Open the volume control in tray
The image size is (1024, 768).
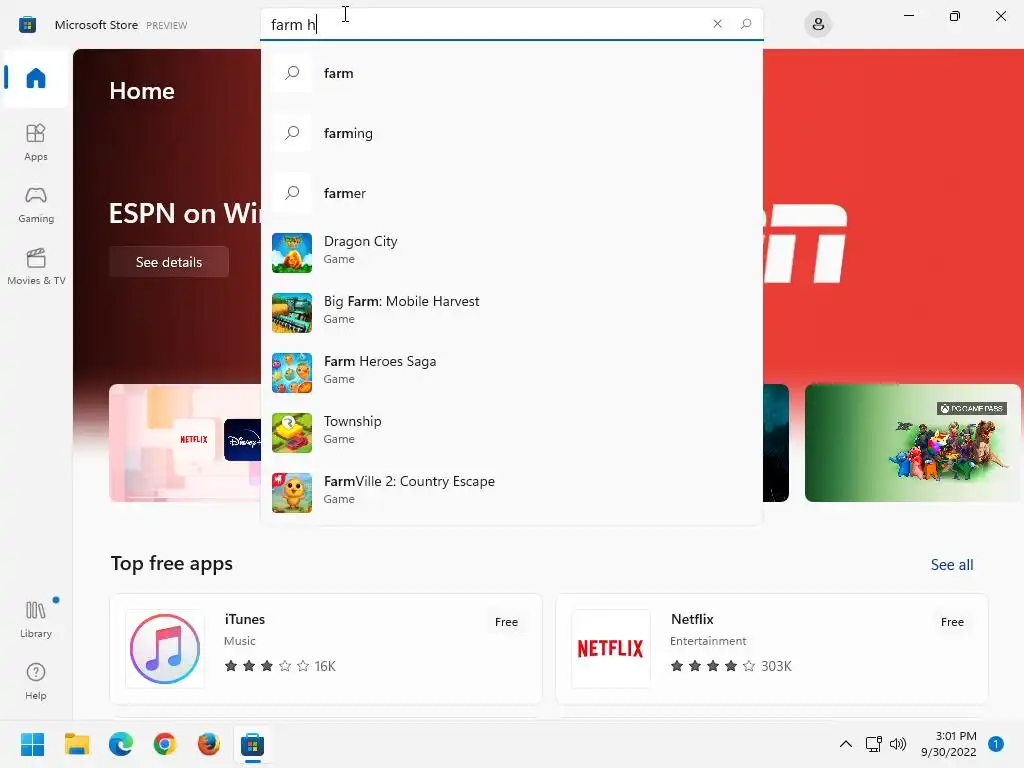tap(899, 744)
